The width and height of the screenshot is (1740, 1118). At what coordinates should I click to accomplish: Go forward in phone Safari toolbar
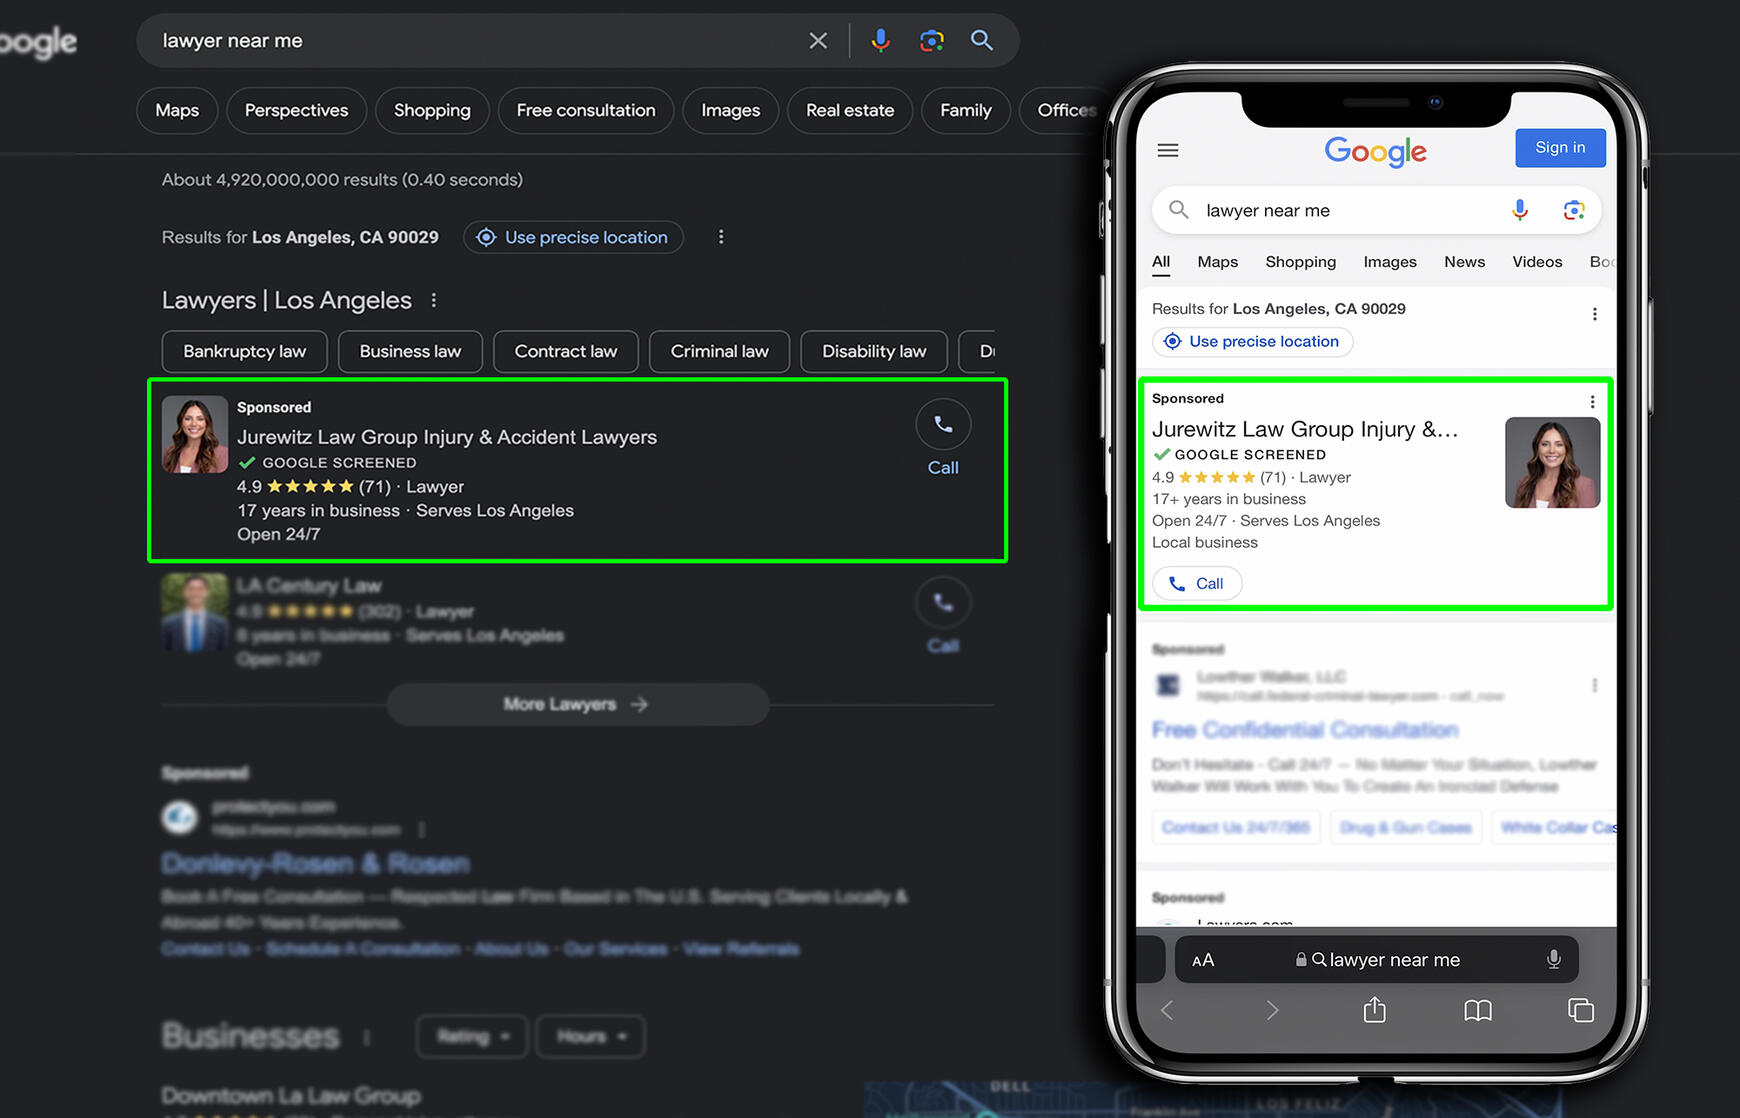[1272, 1011]
